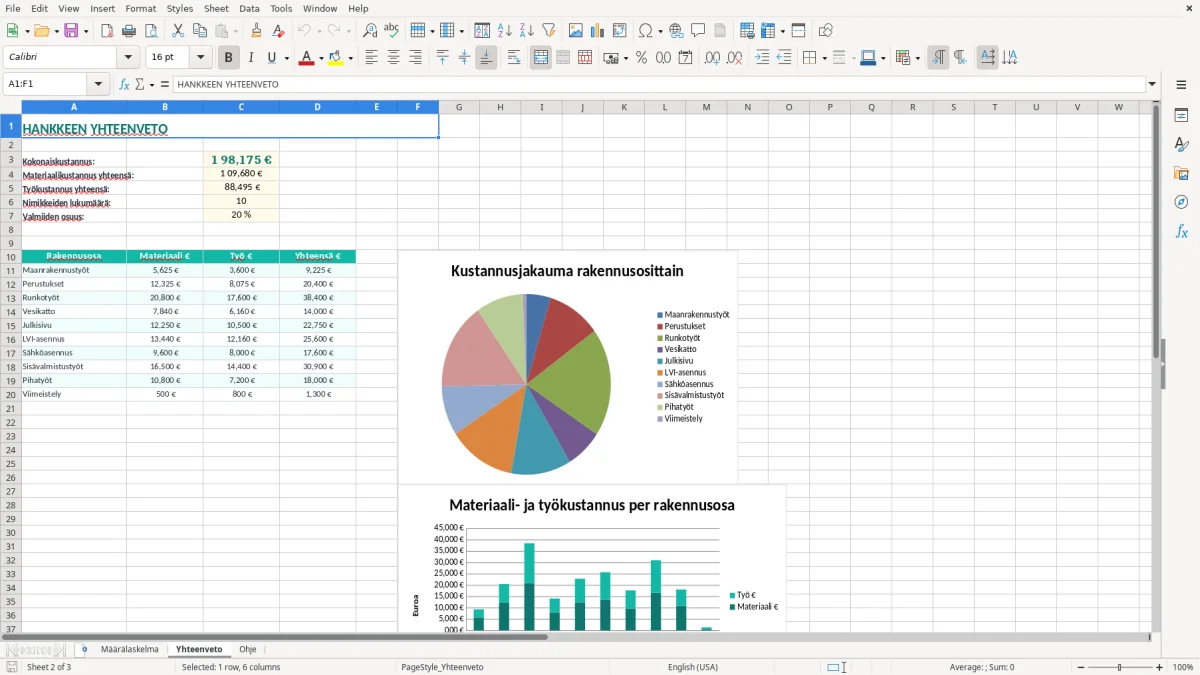The height and width of the screenshot is (675, 1200).
Task: Format cells as percent
Action: 642,58
